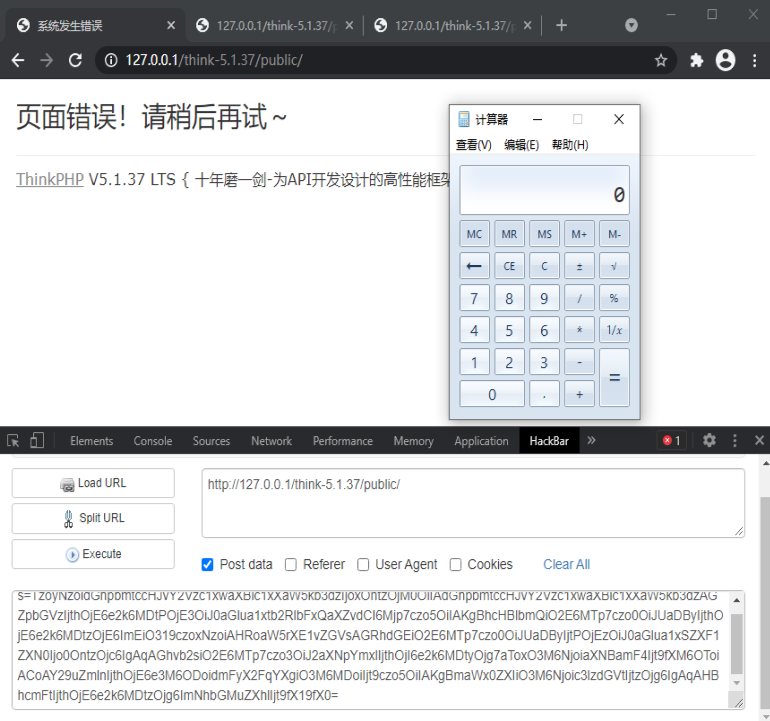Minimize the 计算器 window
Viewport: 770px width, 721px height.
[x=538, y=119]
